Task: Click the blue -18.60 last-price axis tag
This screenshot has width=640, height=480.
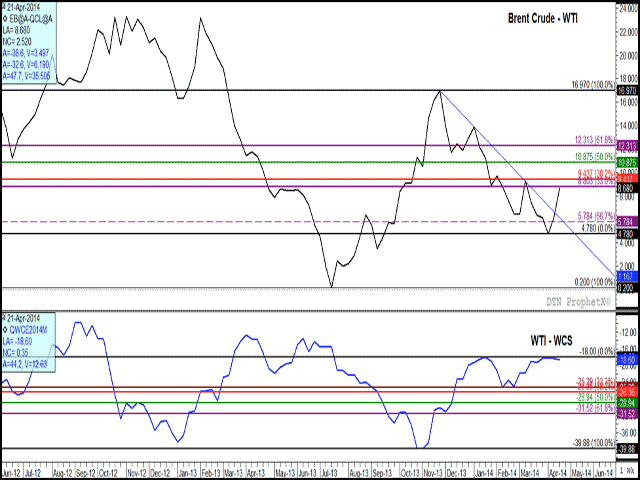Action: (x=627, y=360)
